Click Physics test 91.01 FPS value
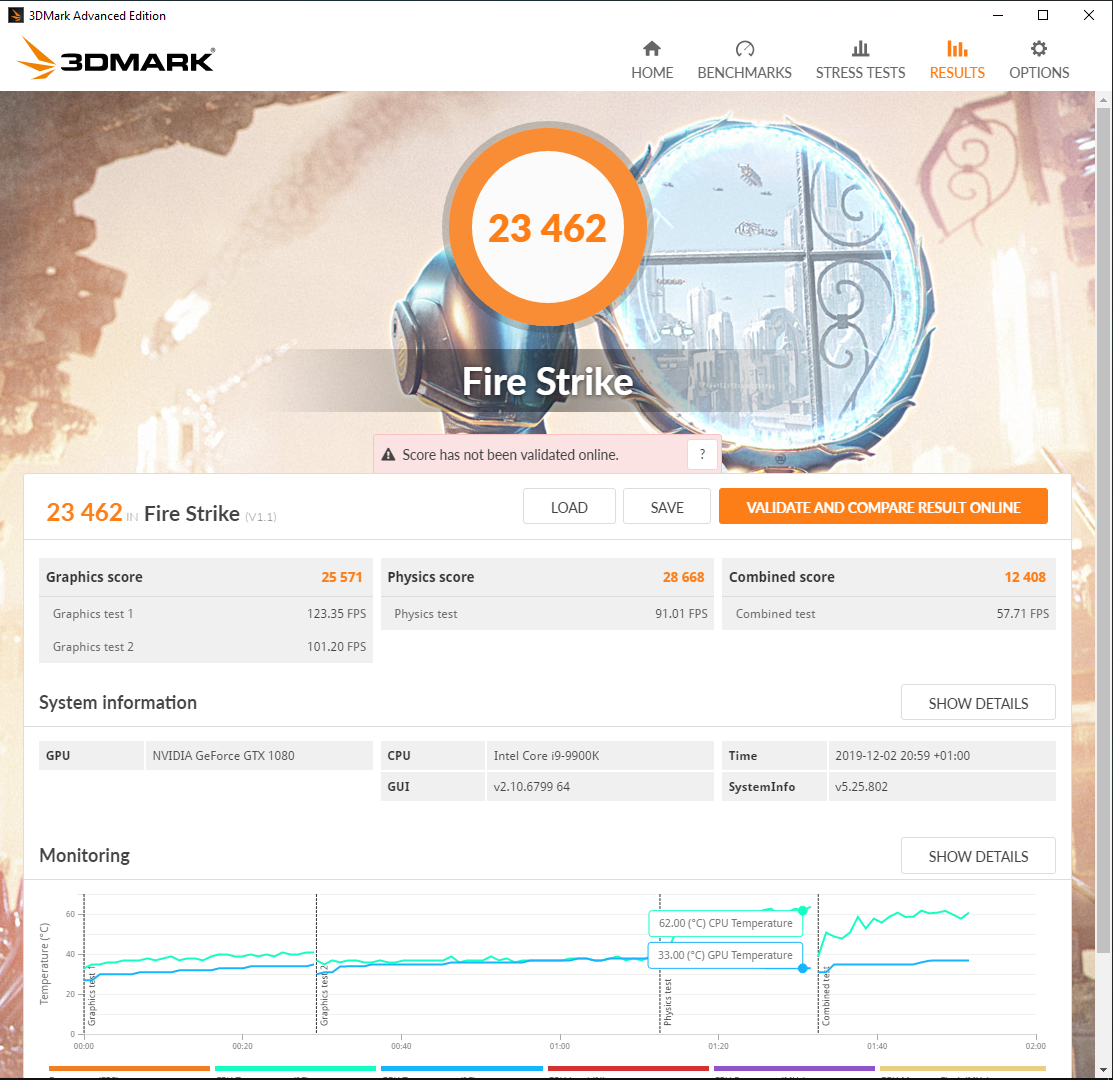 [x=681, y=614]
